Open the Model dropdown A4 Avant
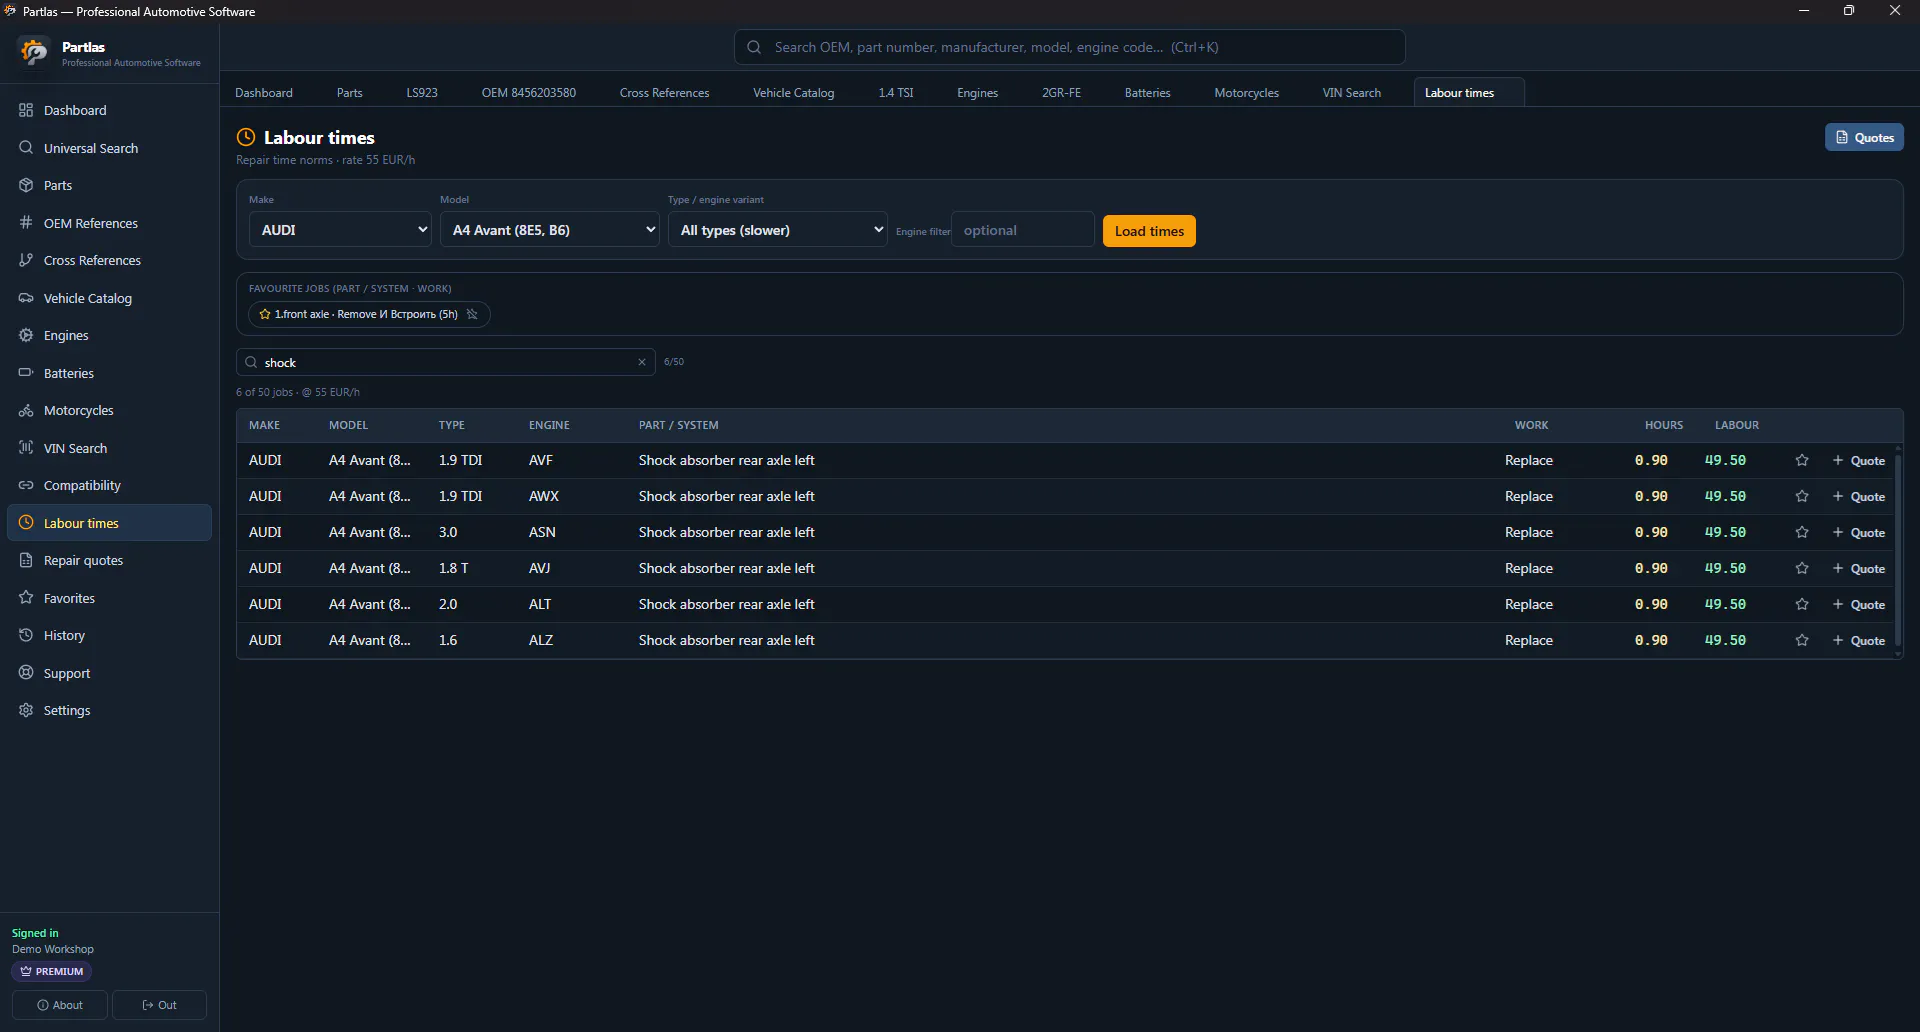The image size is (1920, 1032). (x=549, y=230)
